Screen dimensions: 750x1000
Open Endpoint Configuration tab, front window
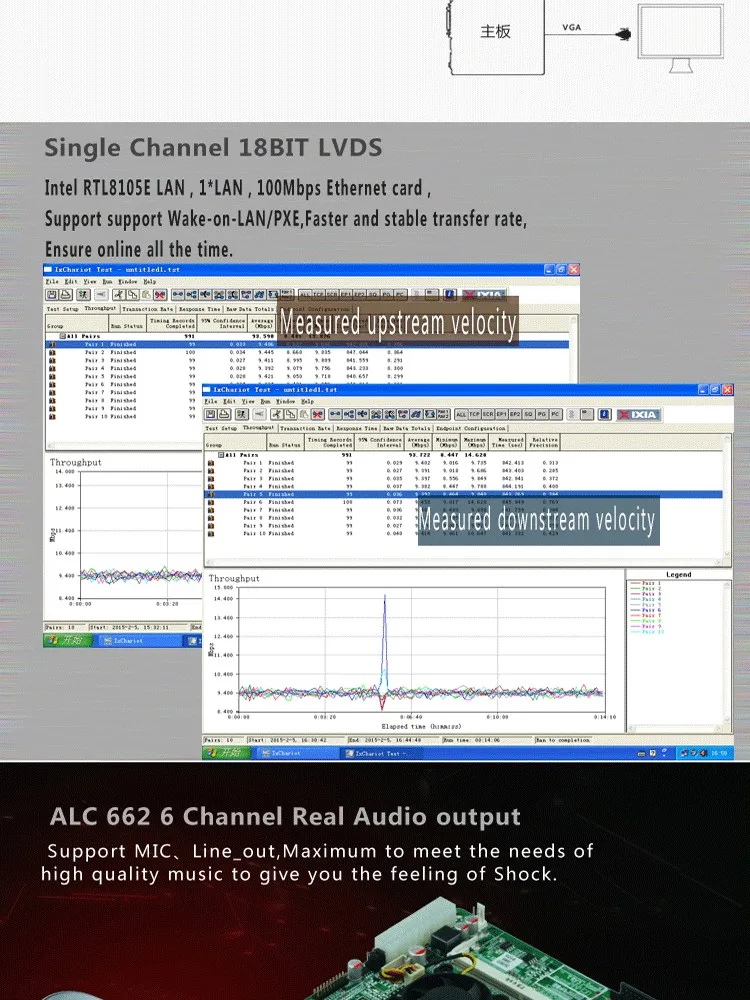click(x=470, y=428)
